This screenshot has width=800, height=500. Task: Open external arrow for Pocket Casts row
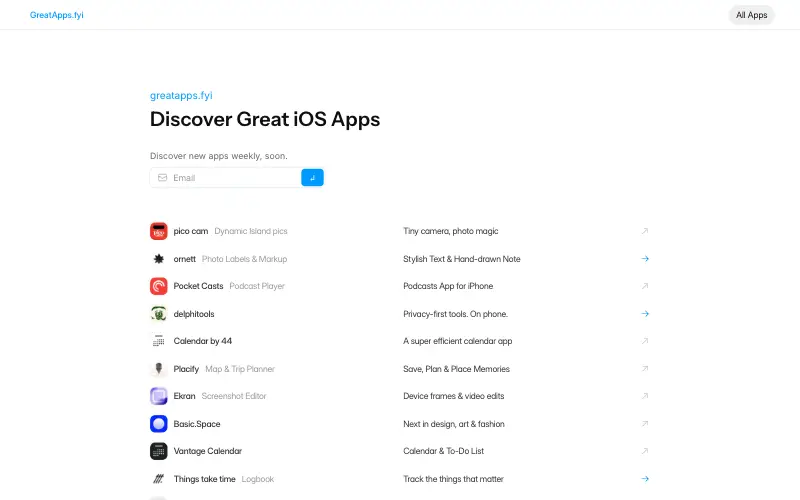coord(645,286)
